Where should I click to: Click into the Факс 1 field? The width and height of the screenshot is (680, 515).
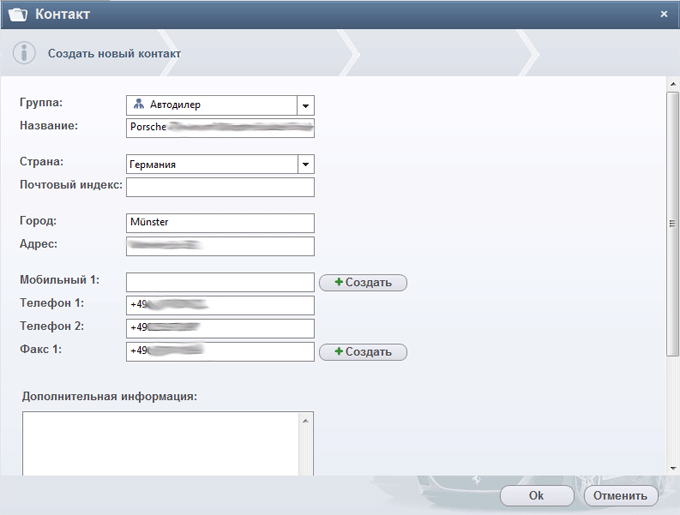(x=220, y=352)
